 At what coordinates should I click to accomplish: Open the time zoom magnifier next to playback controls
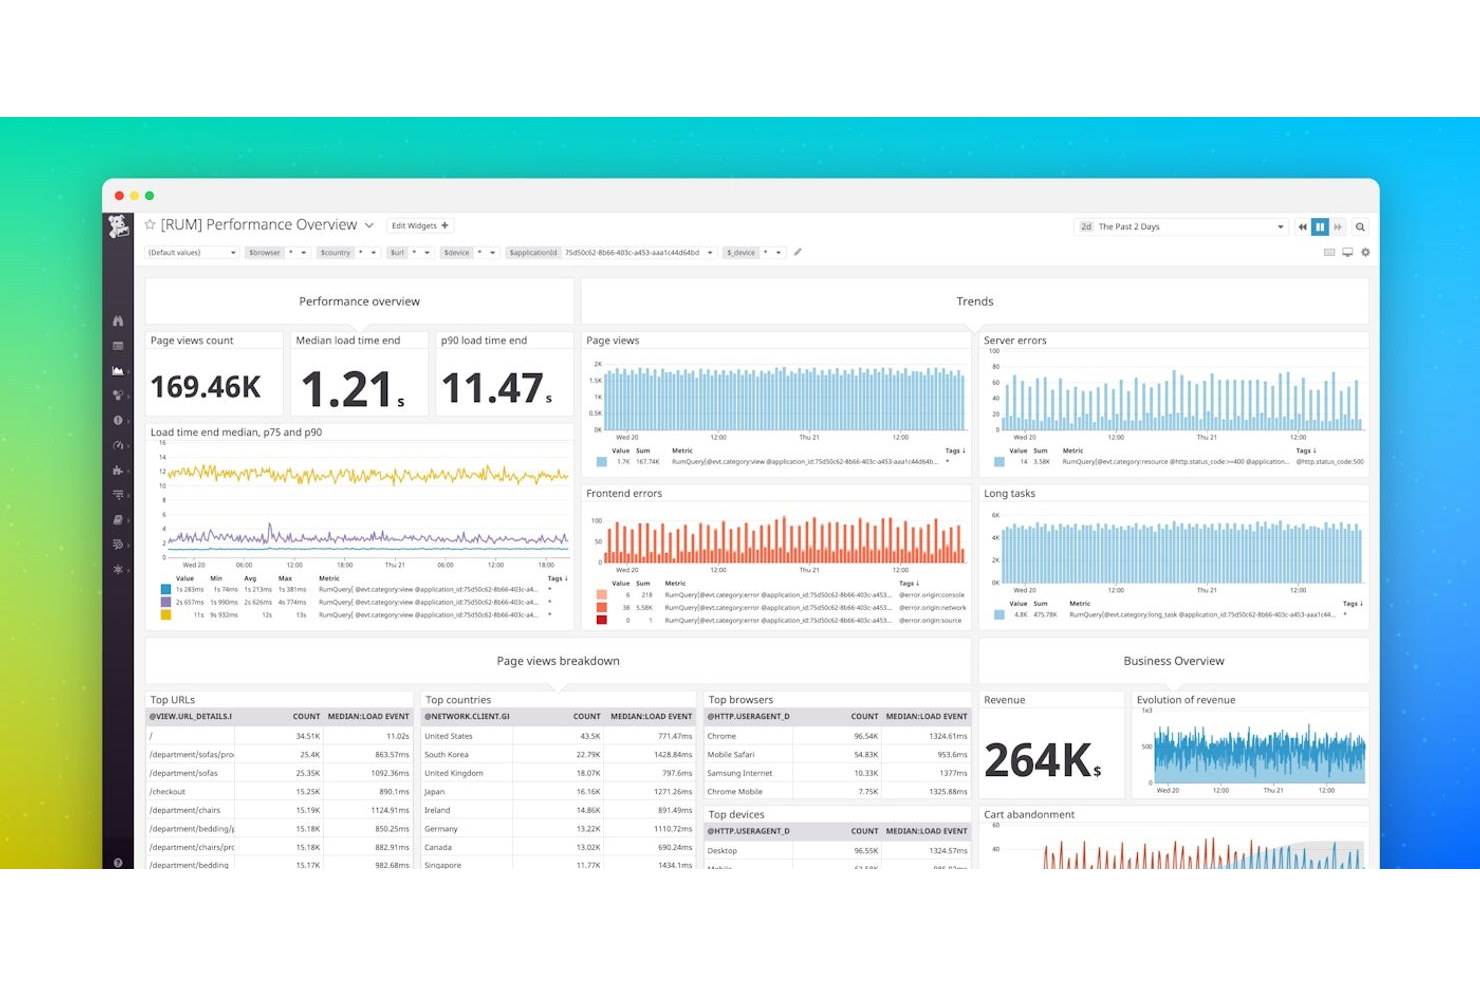point(1361,226)
